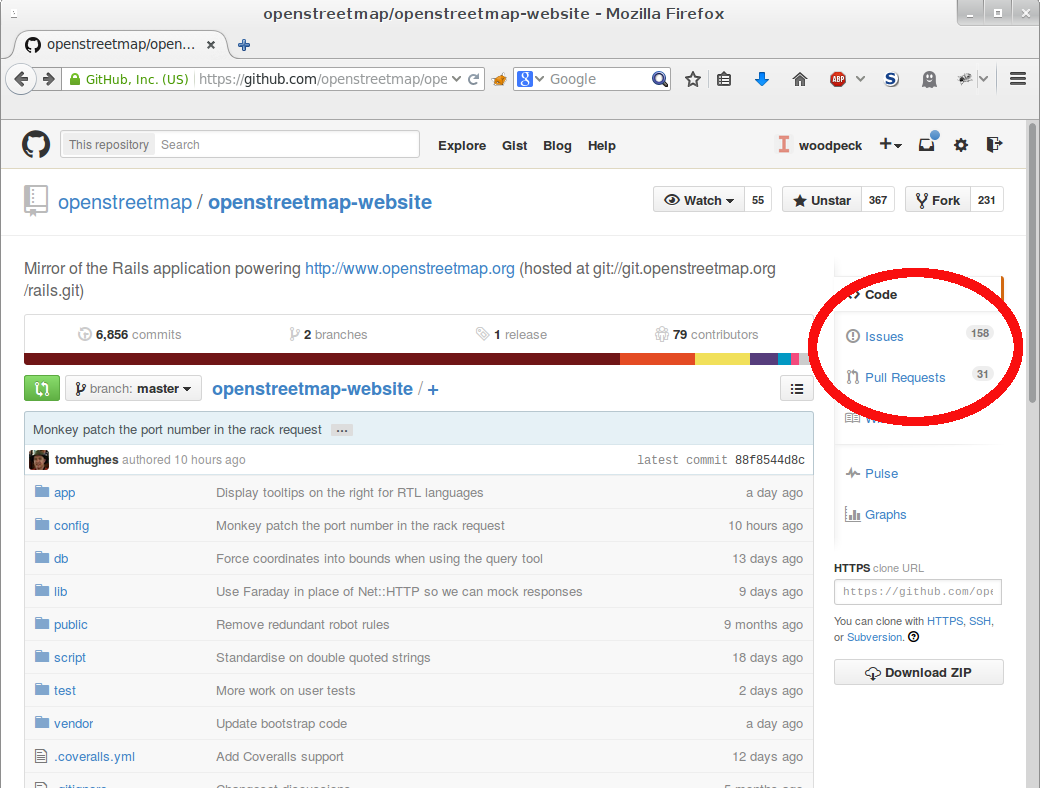1040x788 pixels.
Task: View the 6,856 commits
Action: [130, 334]
